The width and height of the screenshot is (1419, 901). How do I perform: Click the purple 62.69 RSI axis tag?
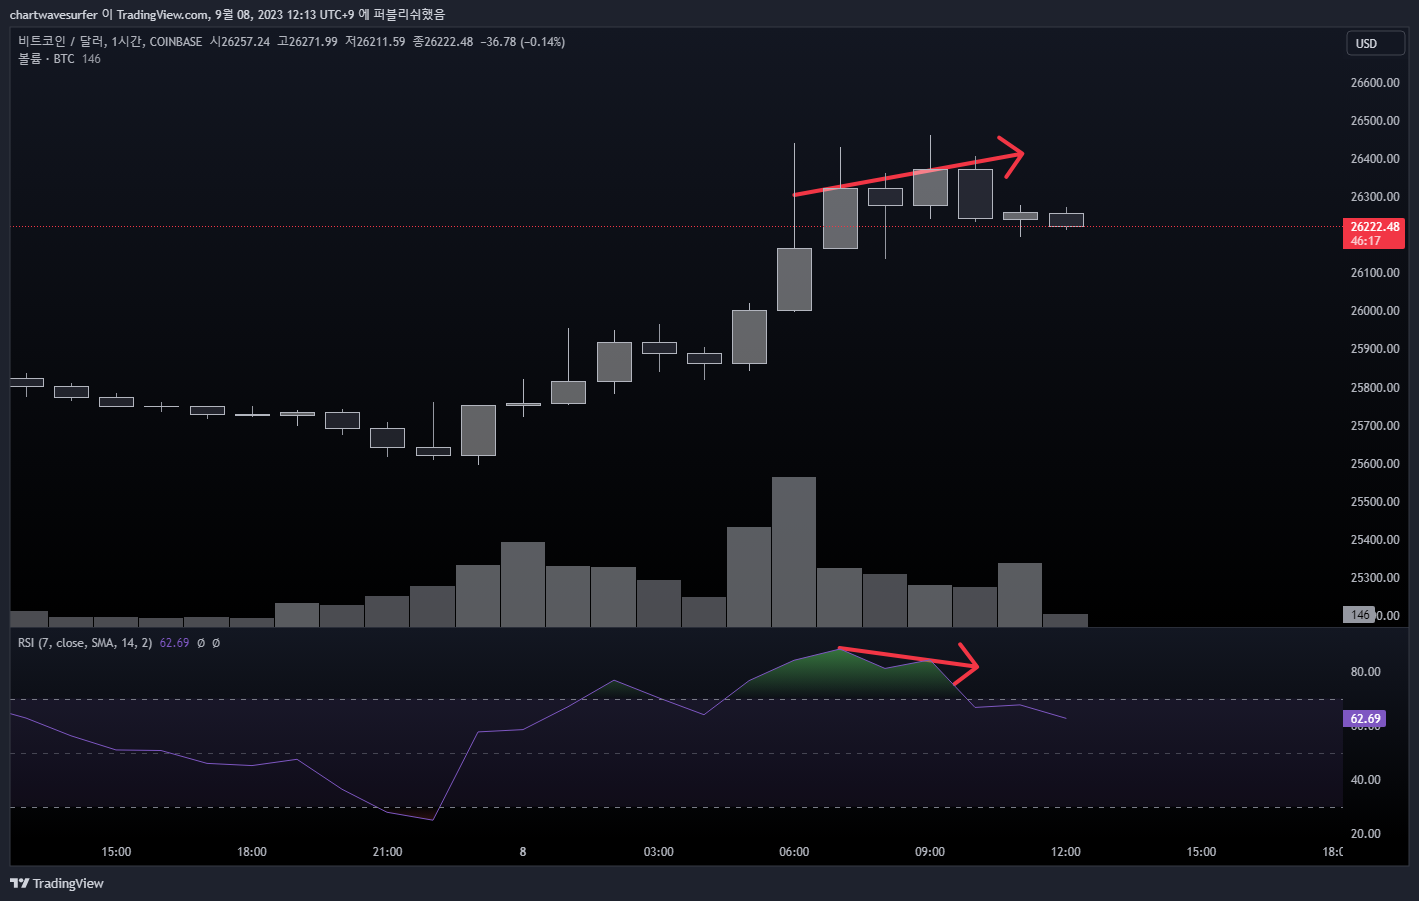tap(1365, 719)
